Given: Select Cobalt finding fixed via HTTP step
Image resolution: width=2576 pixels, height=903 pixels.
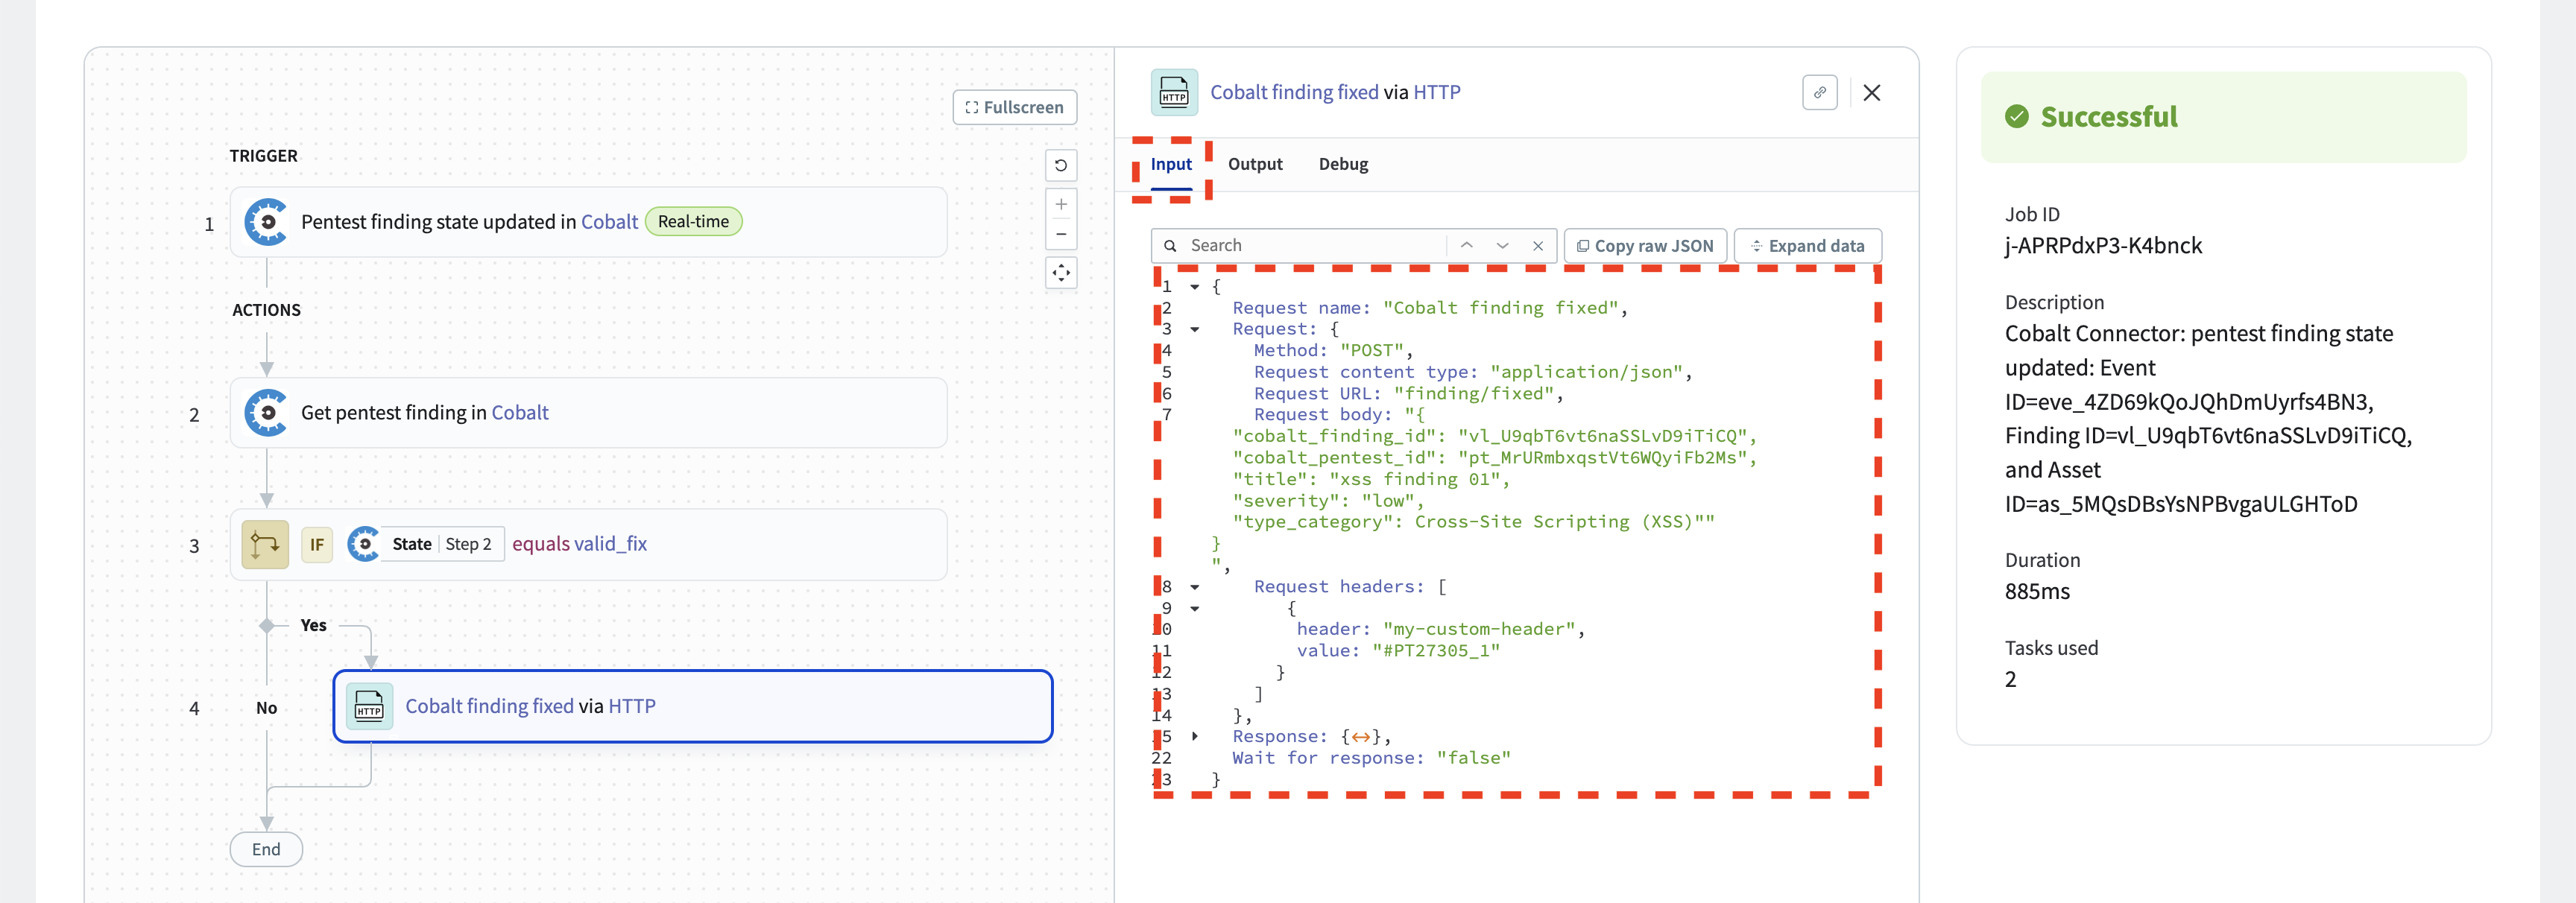Looking at the screenshot, I should pos(692,707).
